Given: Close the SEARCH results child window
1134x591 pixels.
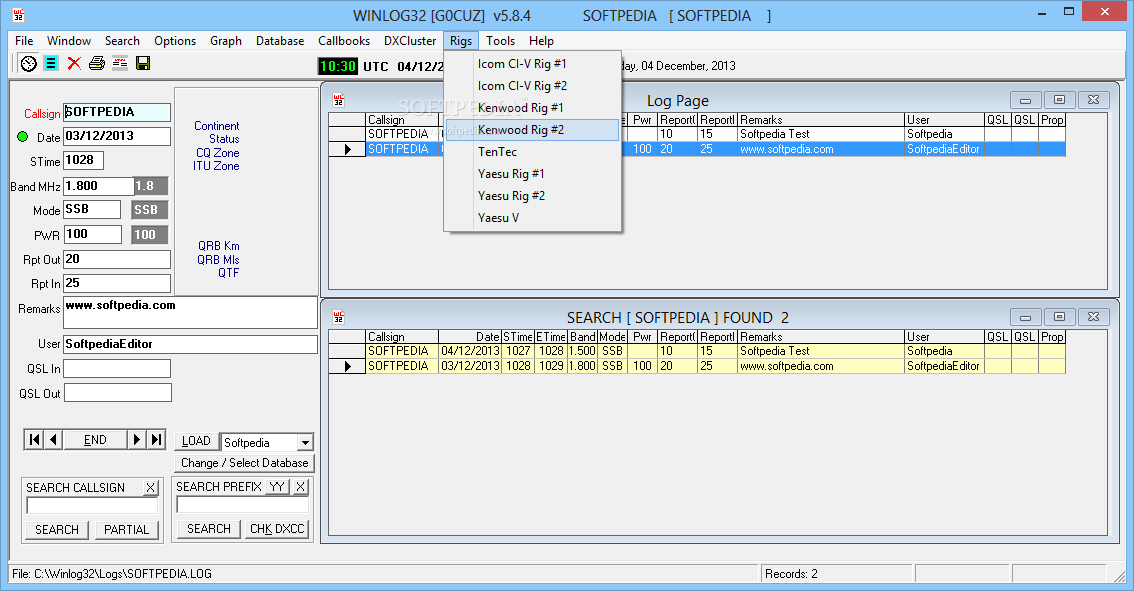Looking at the screenshot, I should (1094, 317).
